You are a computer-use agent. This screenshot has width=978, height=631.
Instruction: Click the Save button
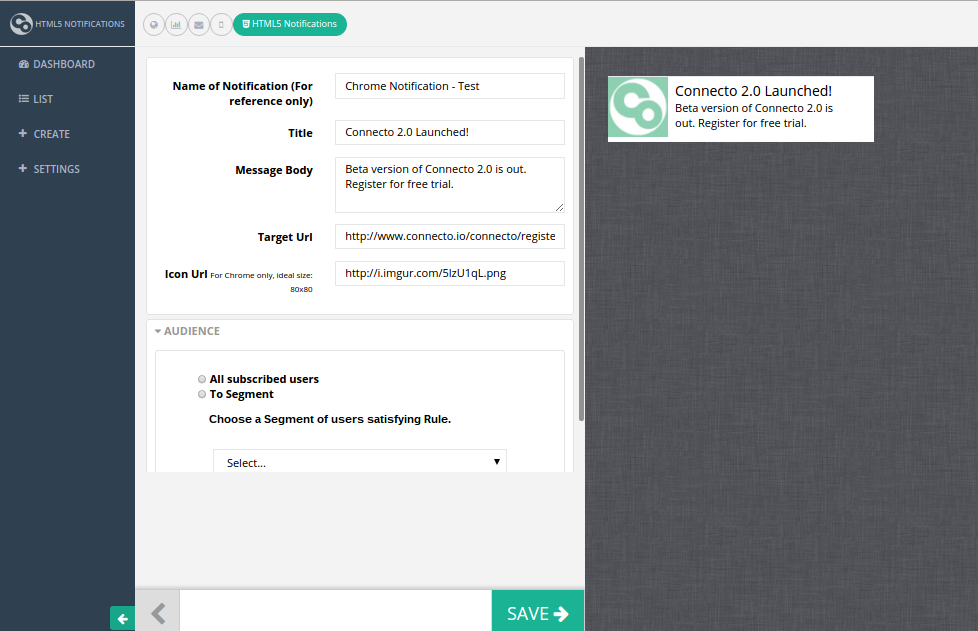538,611
